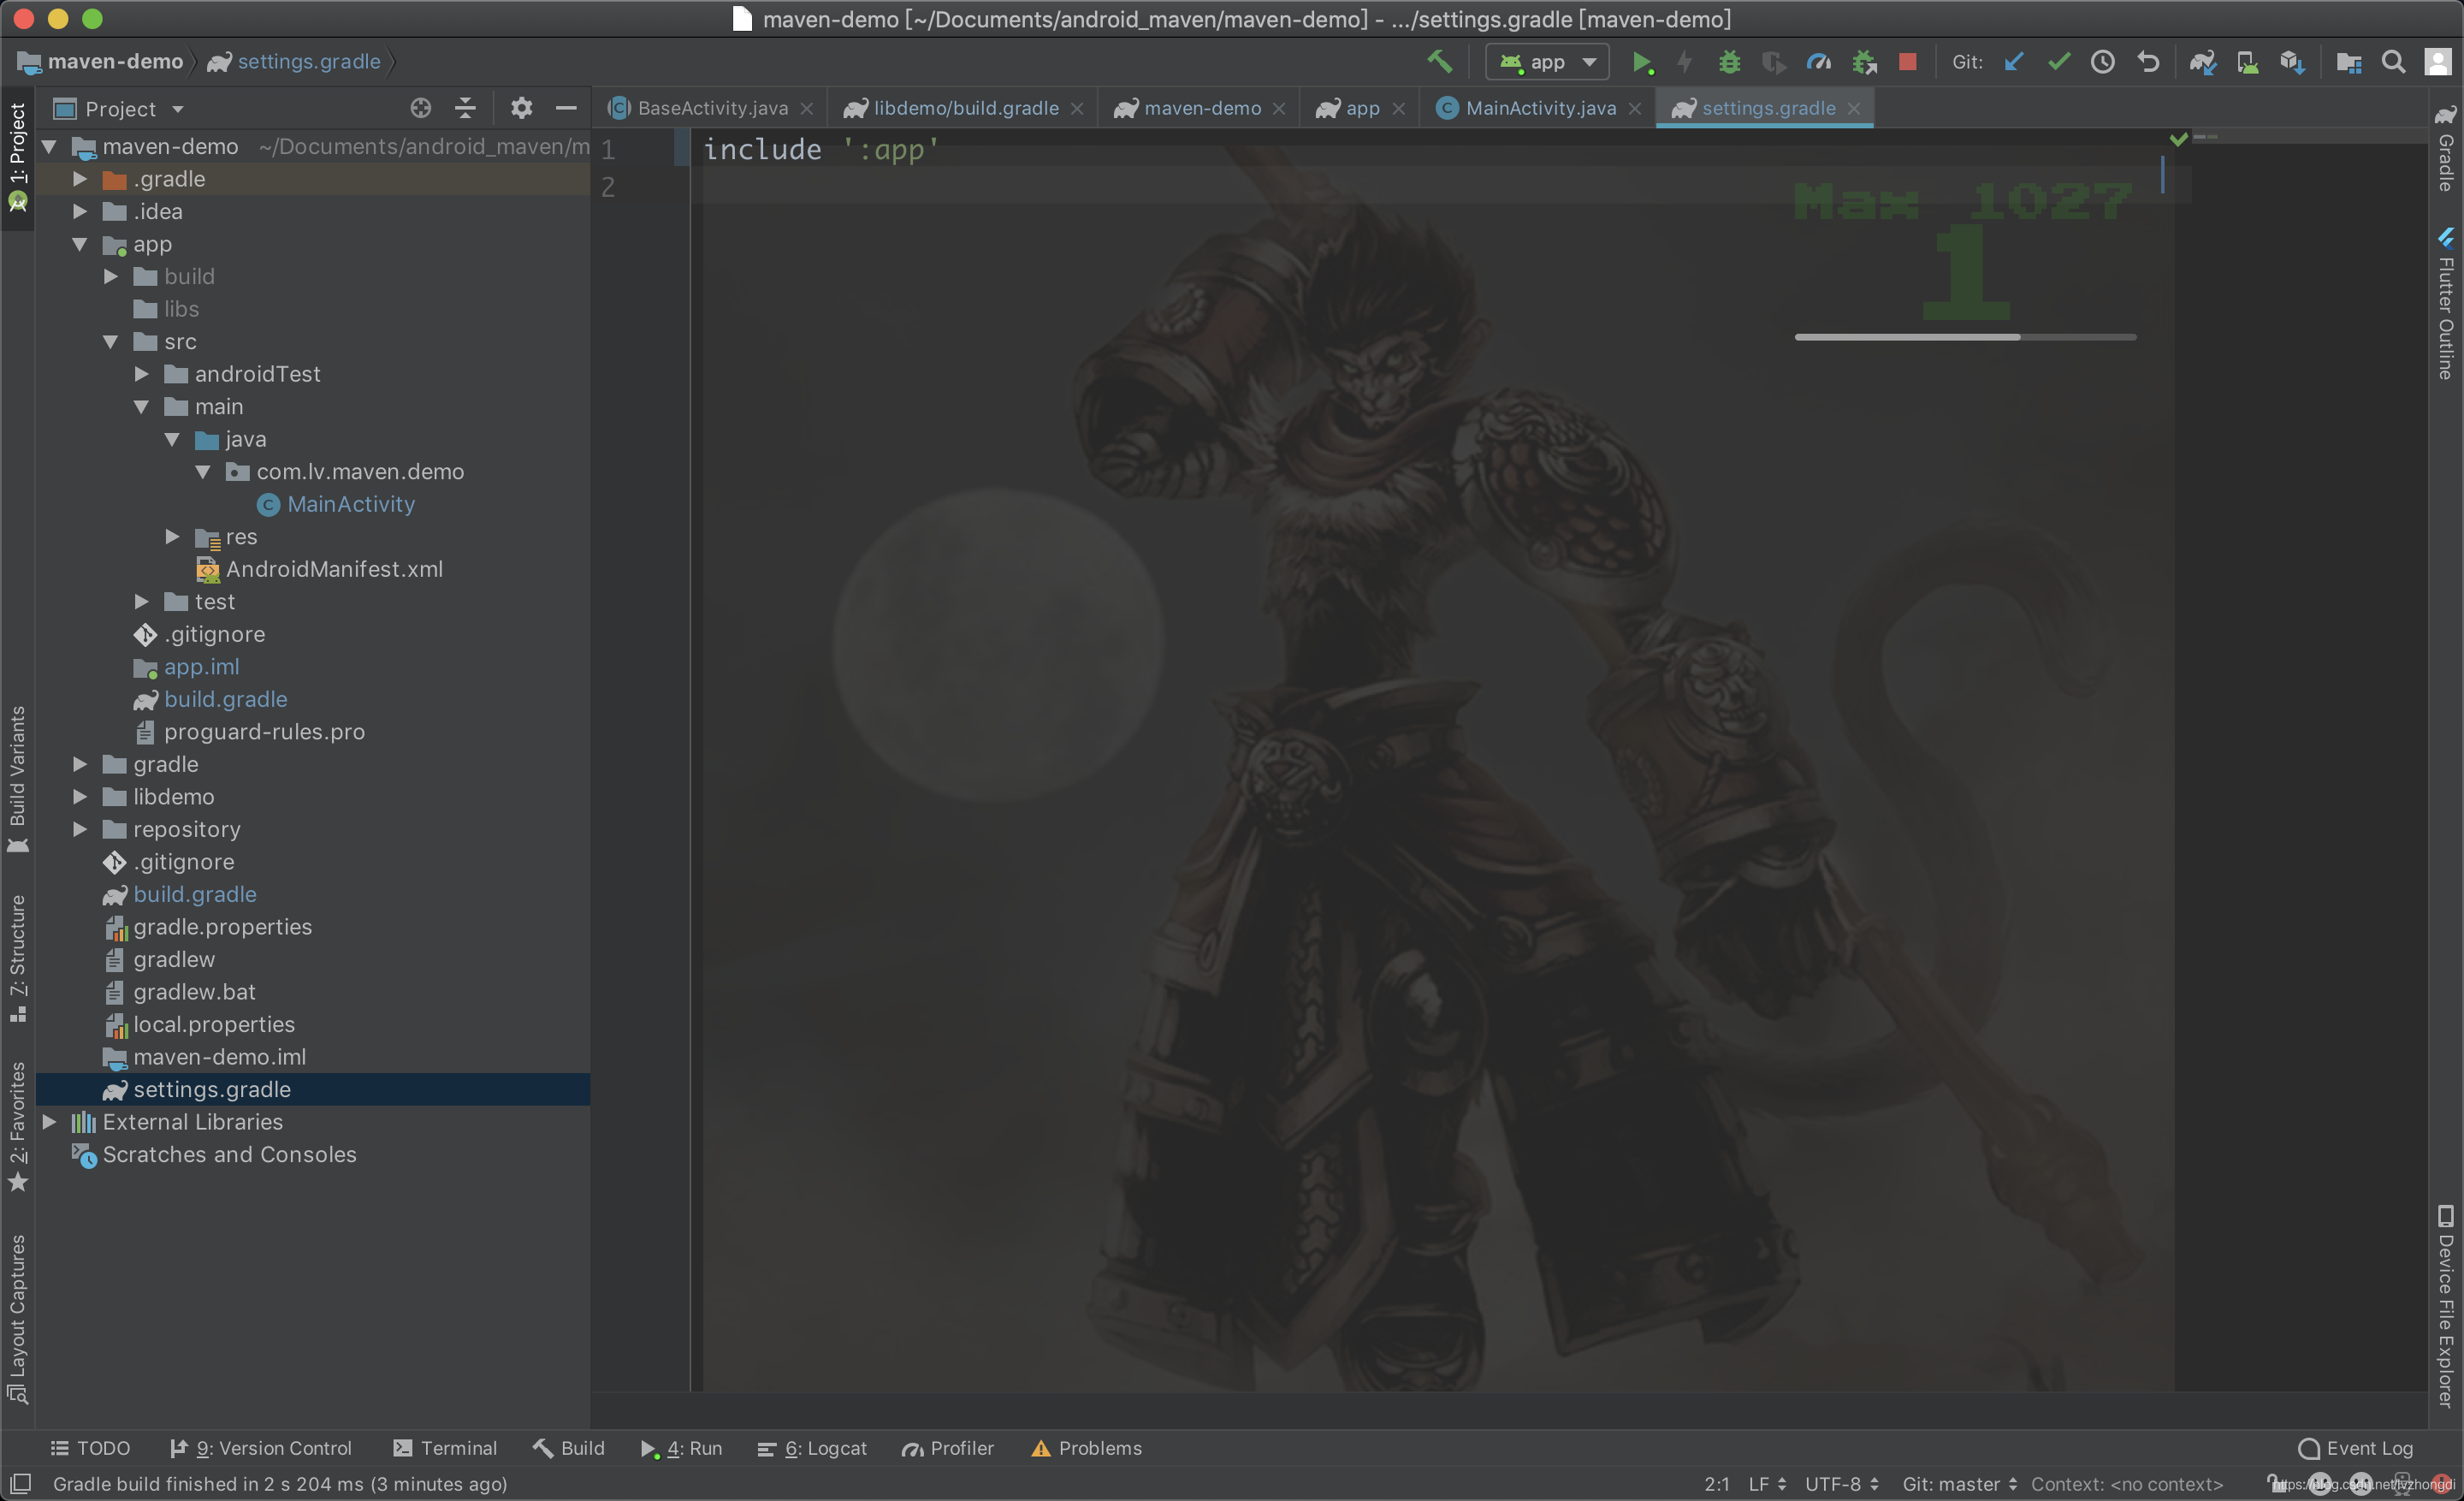This screenshot has height=1501, width=2464.
Task: Click the Git: master branch widget
Action: pyautogui.click(x=1958, y=1484)
